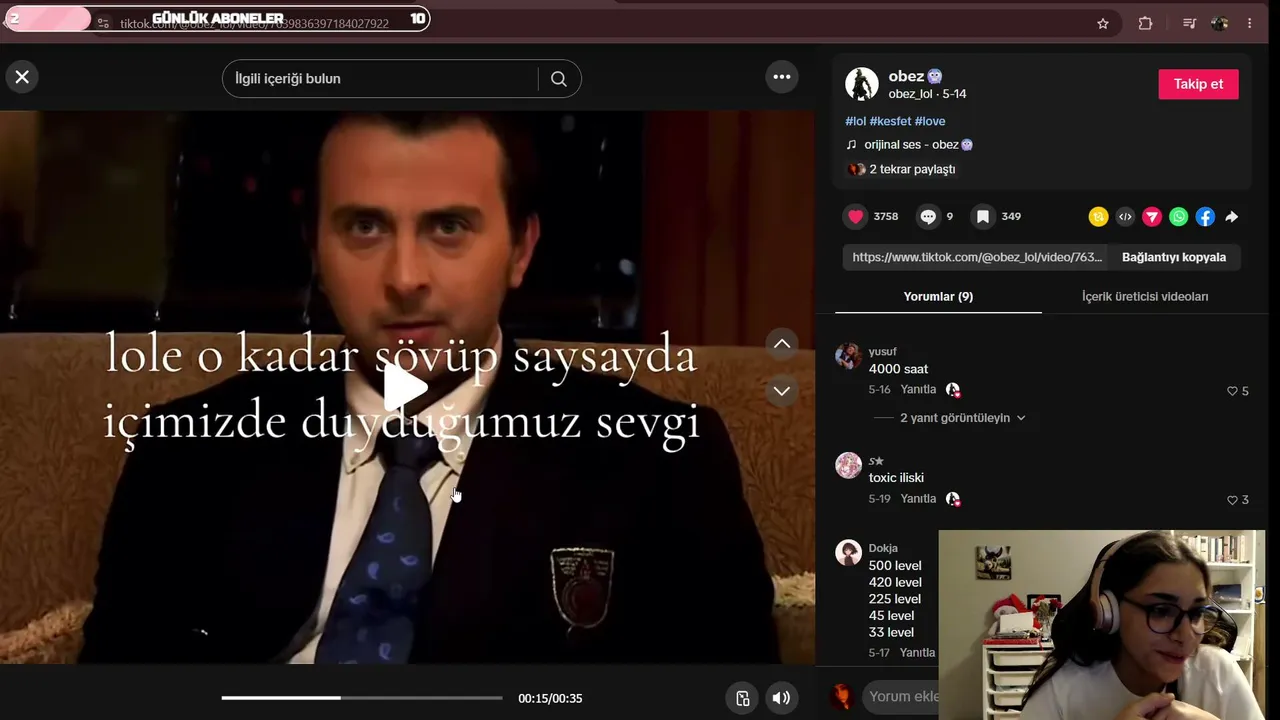Open the browser Extensions puzzle icon
Image resolution: width=1280 pixels, height=720 pixels.
pos(1146,23)
